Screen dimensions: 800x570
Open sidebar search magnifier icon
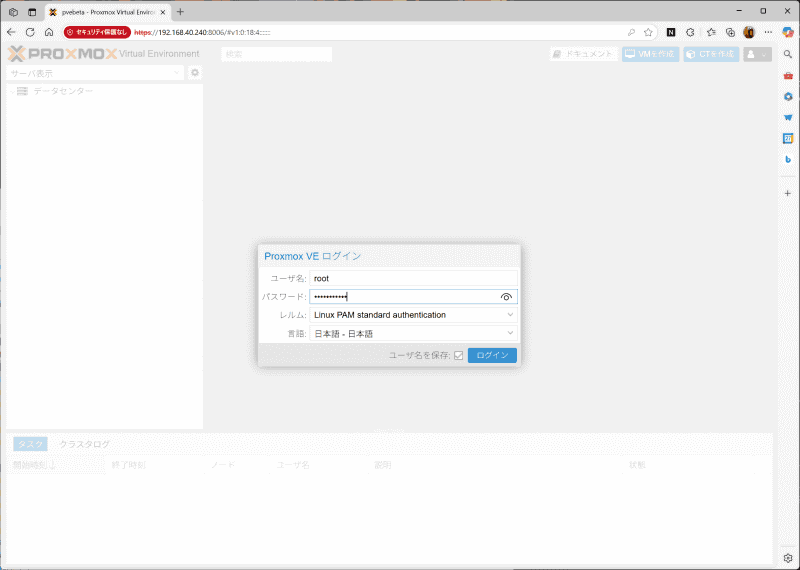click(x=788, y=54)
